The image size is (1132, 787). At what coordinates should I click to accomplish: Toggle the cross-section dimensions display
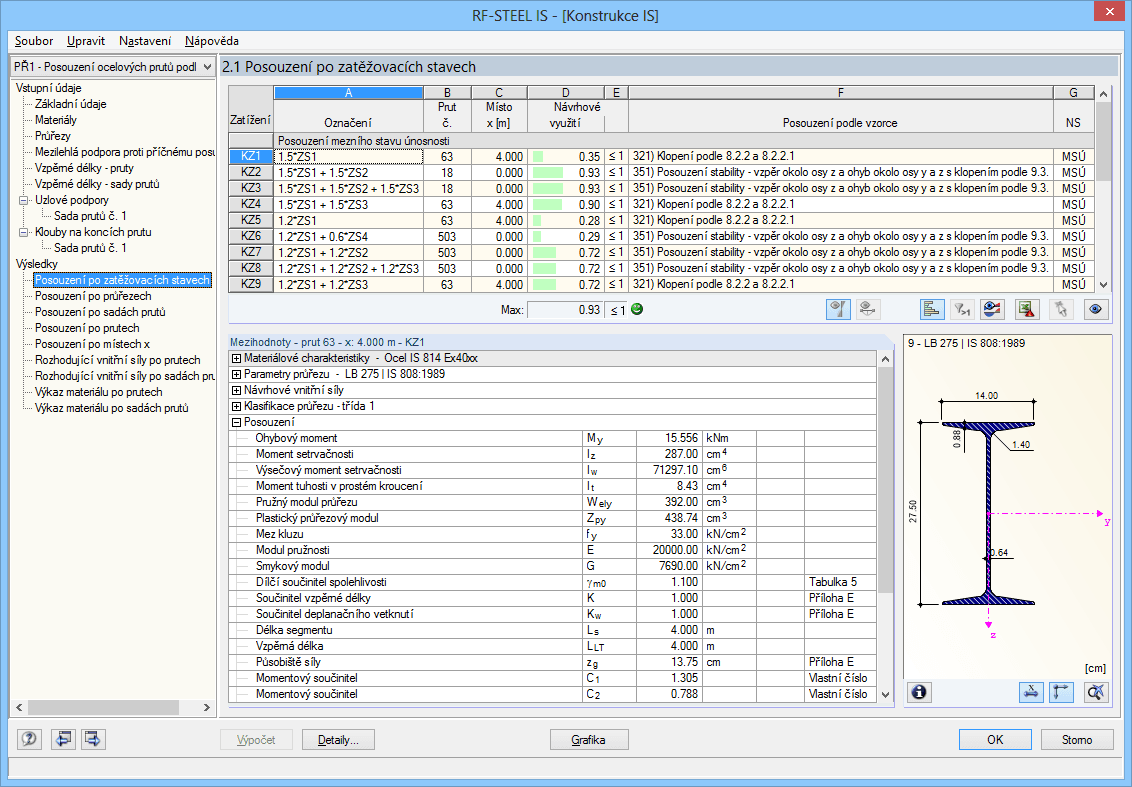(1029, 691)
